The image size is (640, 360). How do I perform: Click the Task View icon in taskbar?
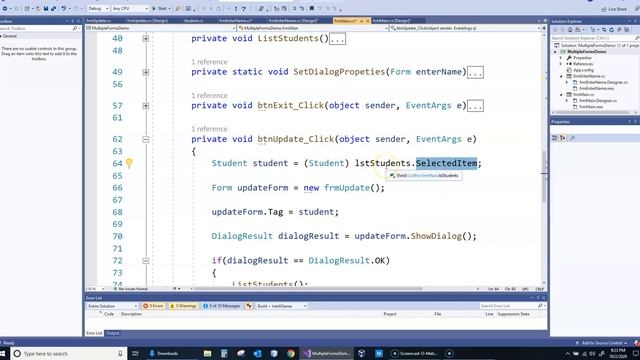pos(136,353)
